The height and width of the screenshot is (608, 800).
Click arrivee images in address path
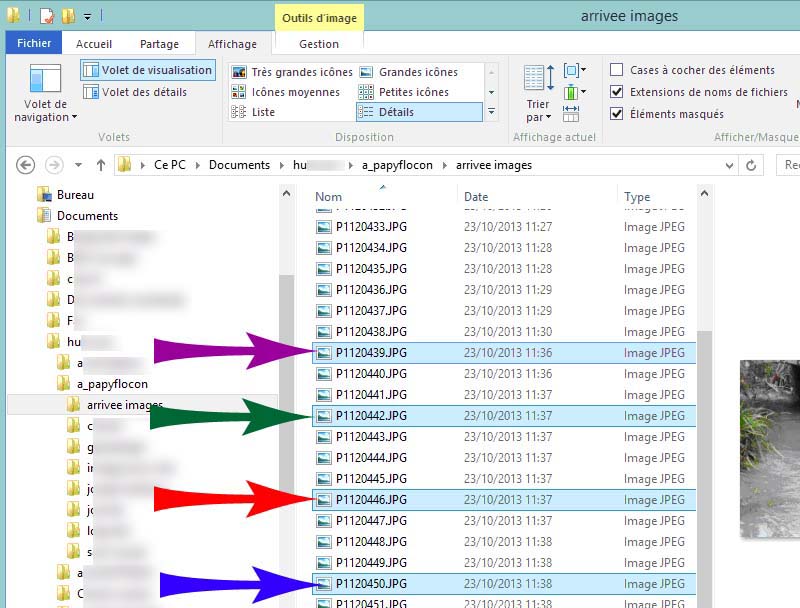click(x=494, y=165)
